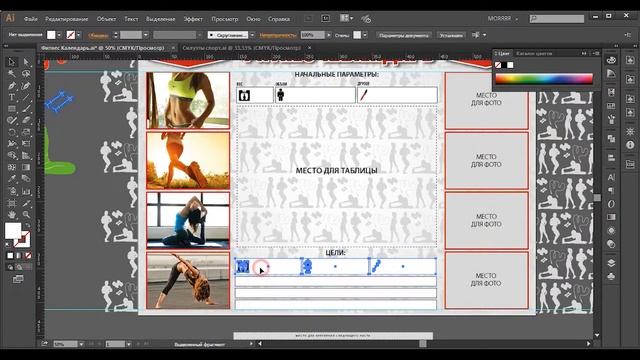This screenshot has width=640, height=360.
Task: Select the Pen tool
Action: click(11, 85)
